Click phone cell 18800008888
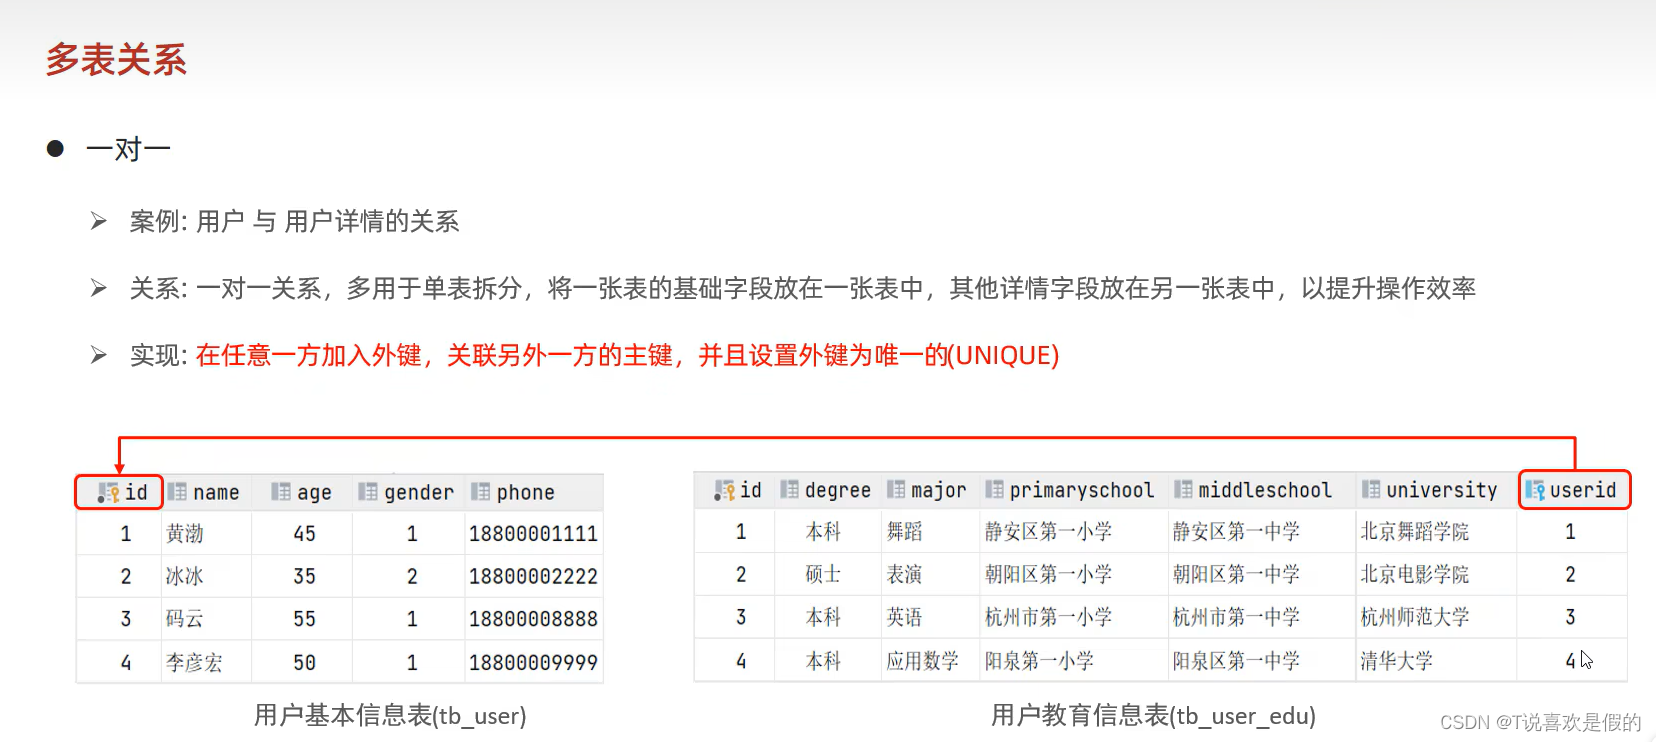Viewport: 1656px width, 742px height. (533, 619)
